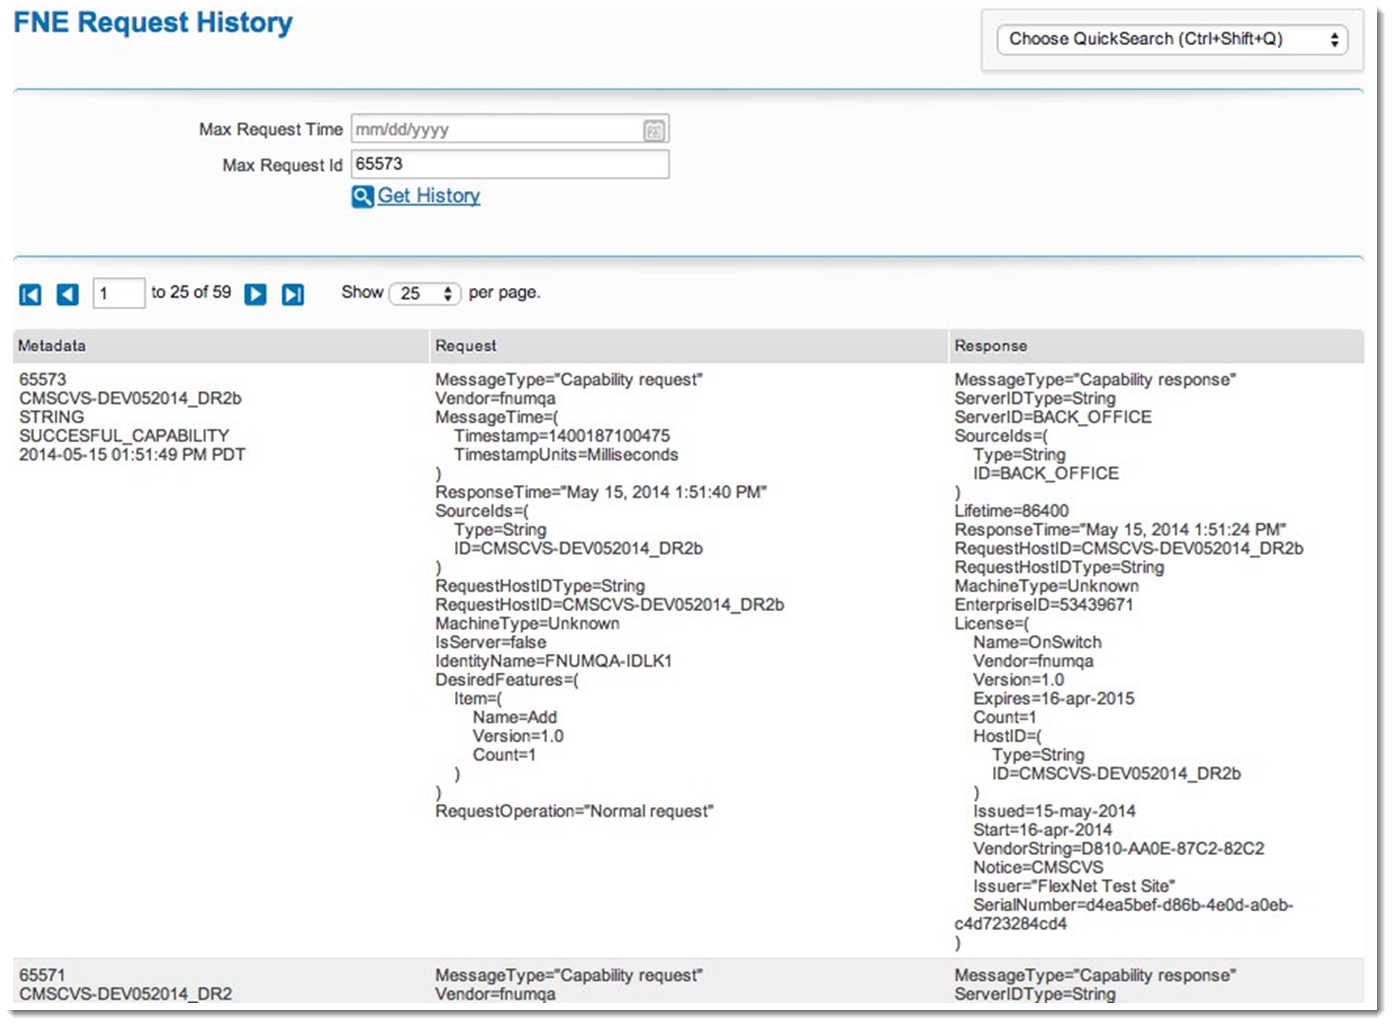Click IdentityName=FNUMQA-IDLK1 line
The height and width of the screenshot is (1025, 1392).
(x=554, y=661)
